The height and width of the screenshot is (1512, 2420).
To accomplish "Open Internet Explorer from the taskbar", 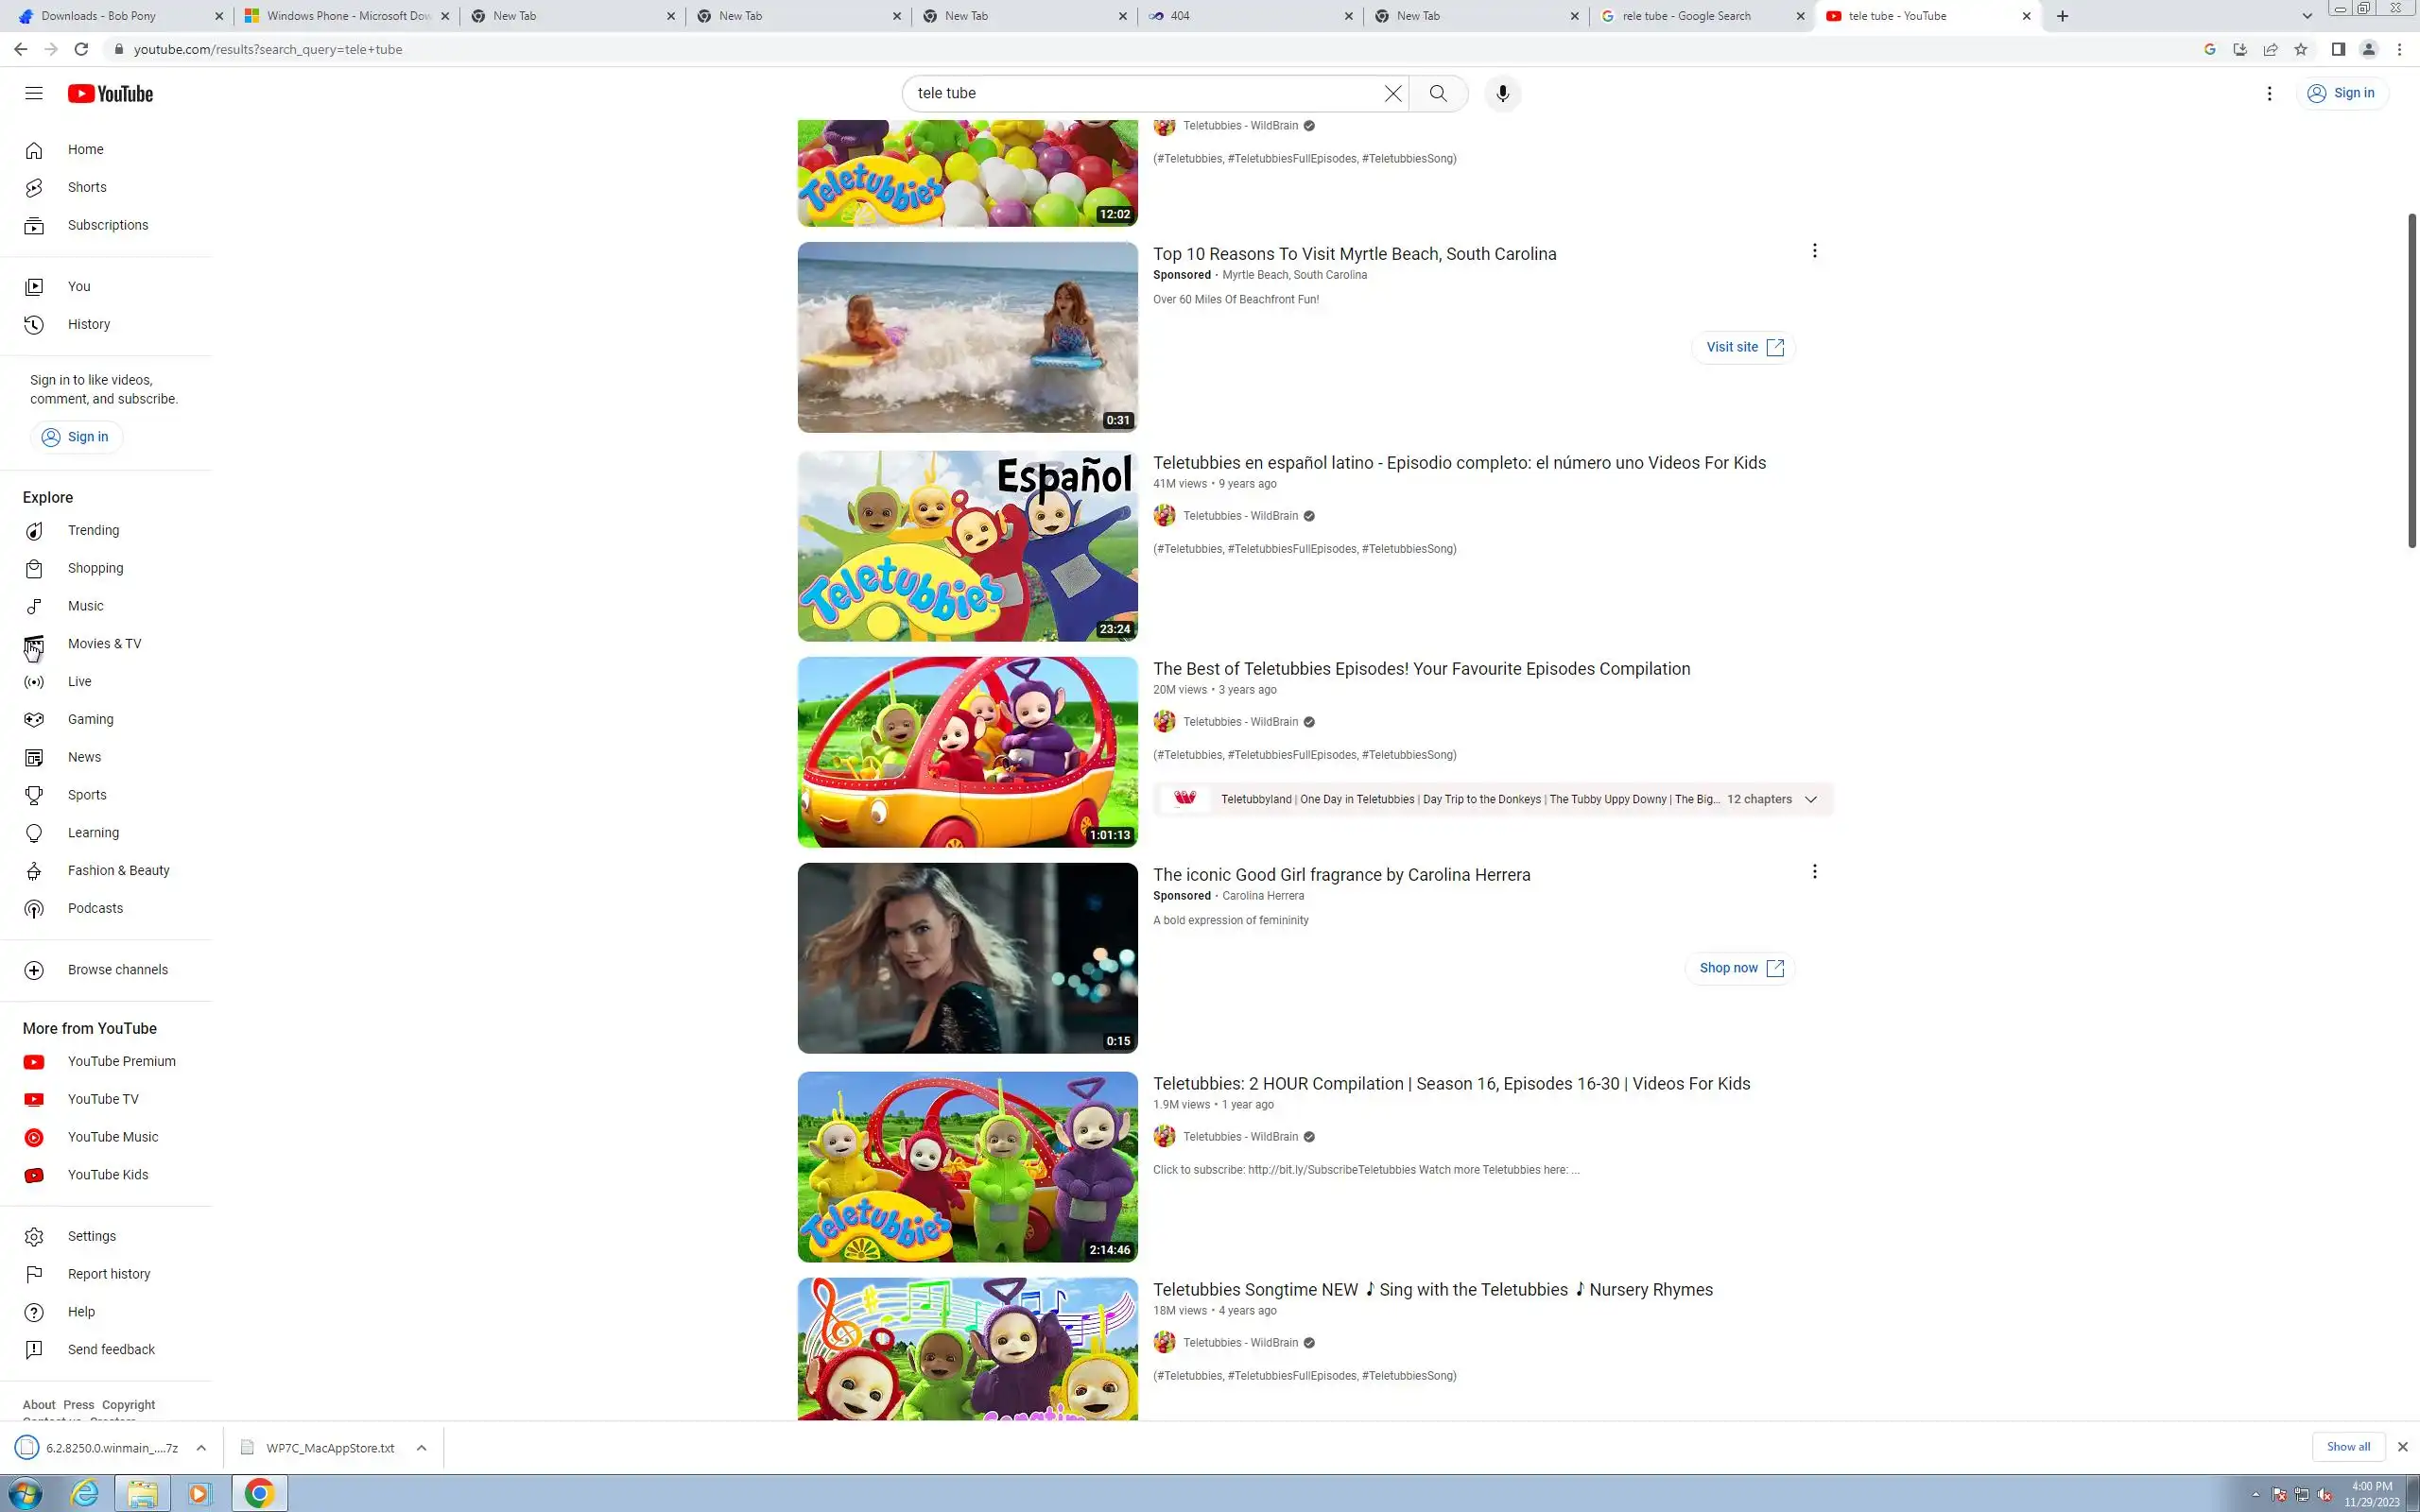I will click(85, 1493).
